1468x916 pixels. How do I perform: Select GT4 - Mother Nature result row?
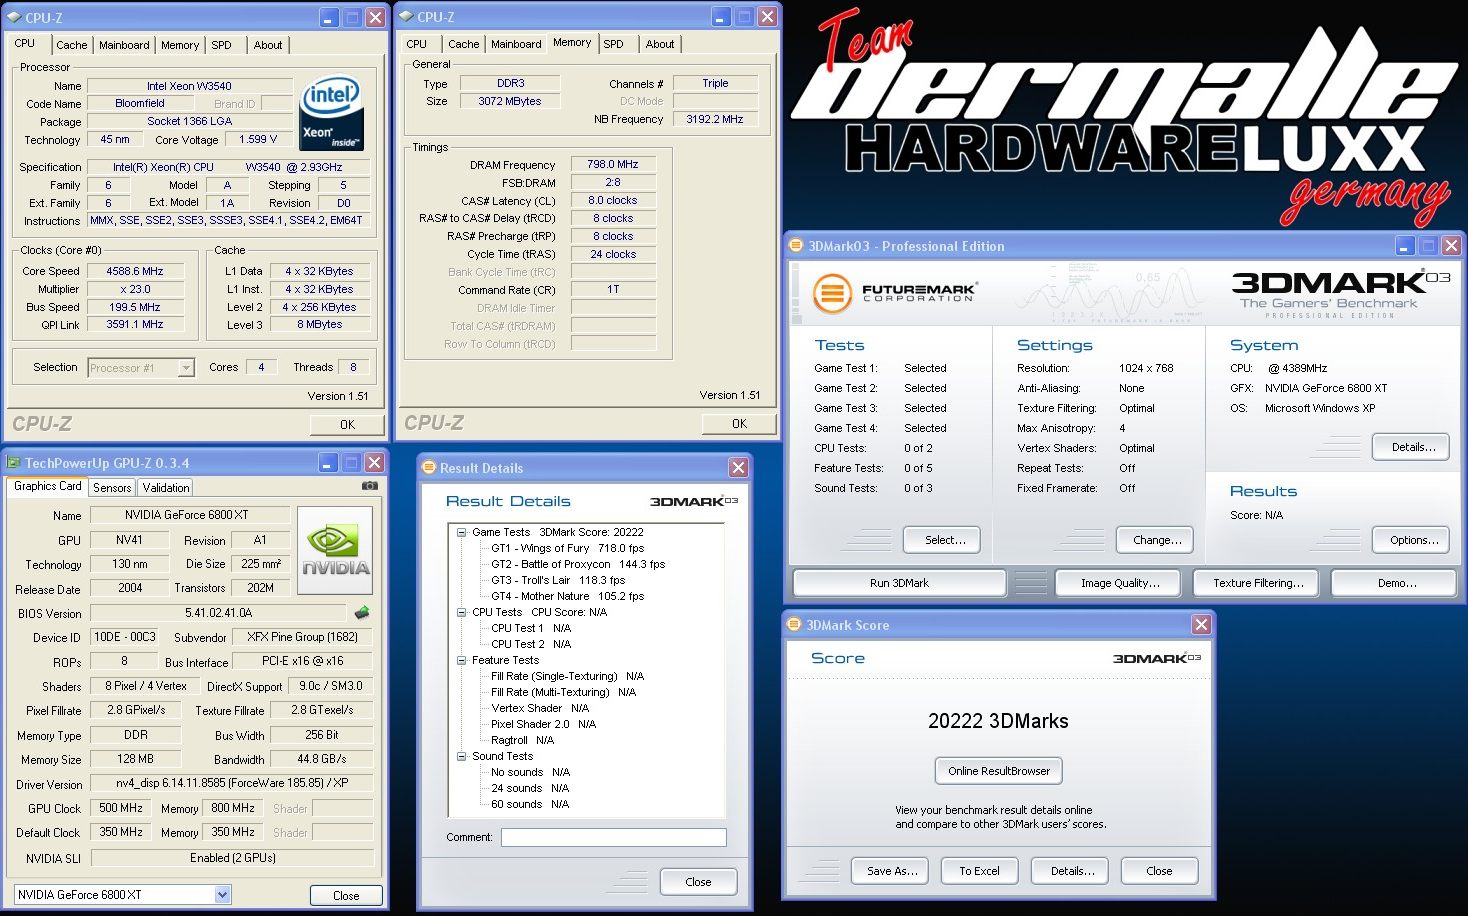(567, 596)
